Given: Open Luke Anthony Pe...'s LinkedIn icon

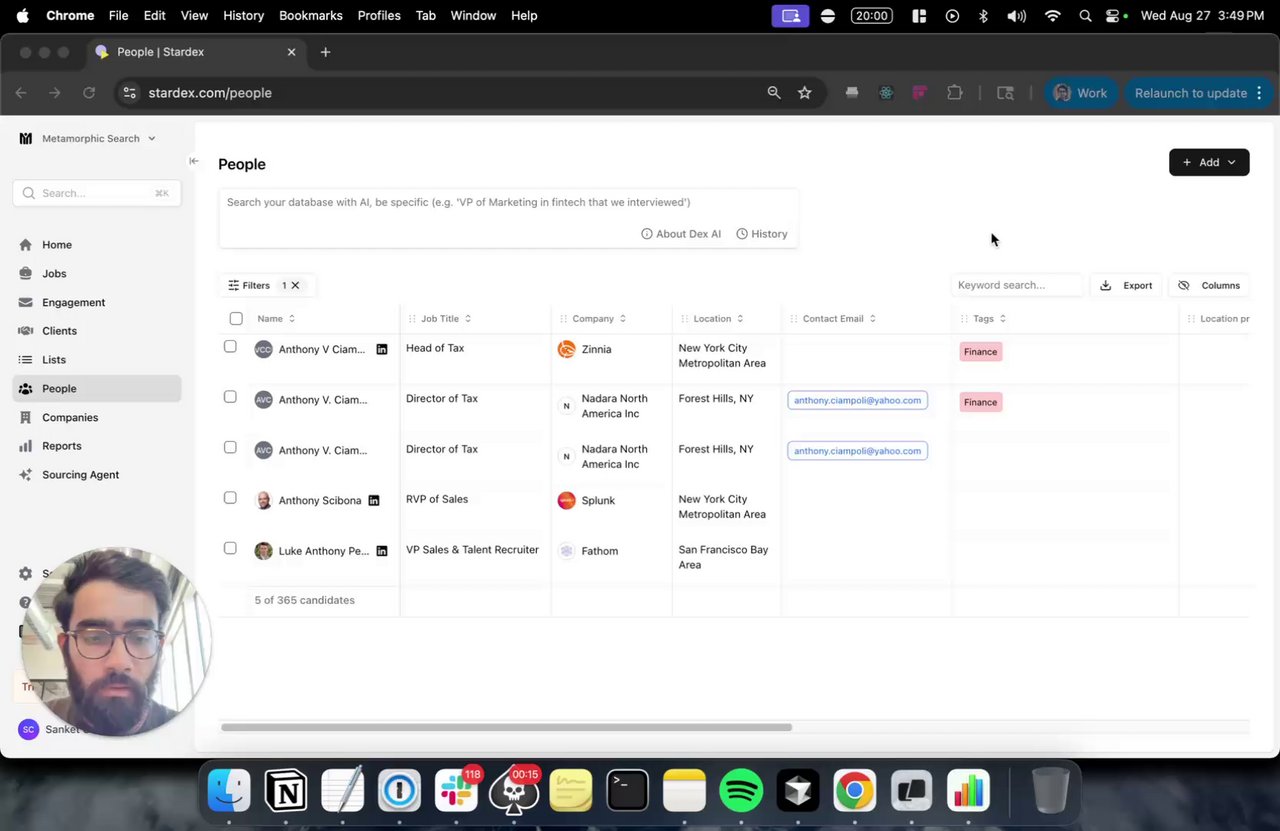Looking at the screenshot, I should click(x=381, y=551).
